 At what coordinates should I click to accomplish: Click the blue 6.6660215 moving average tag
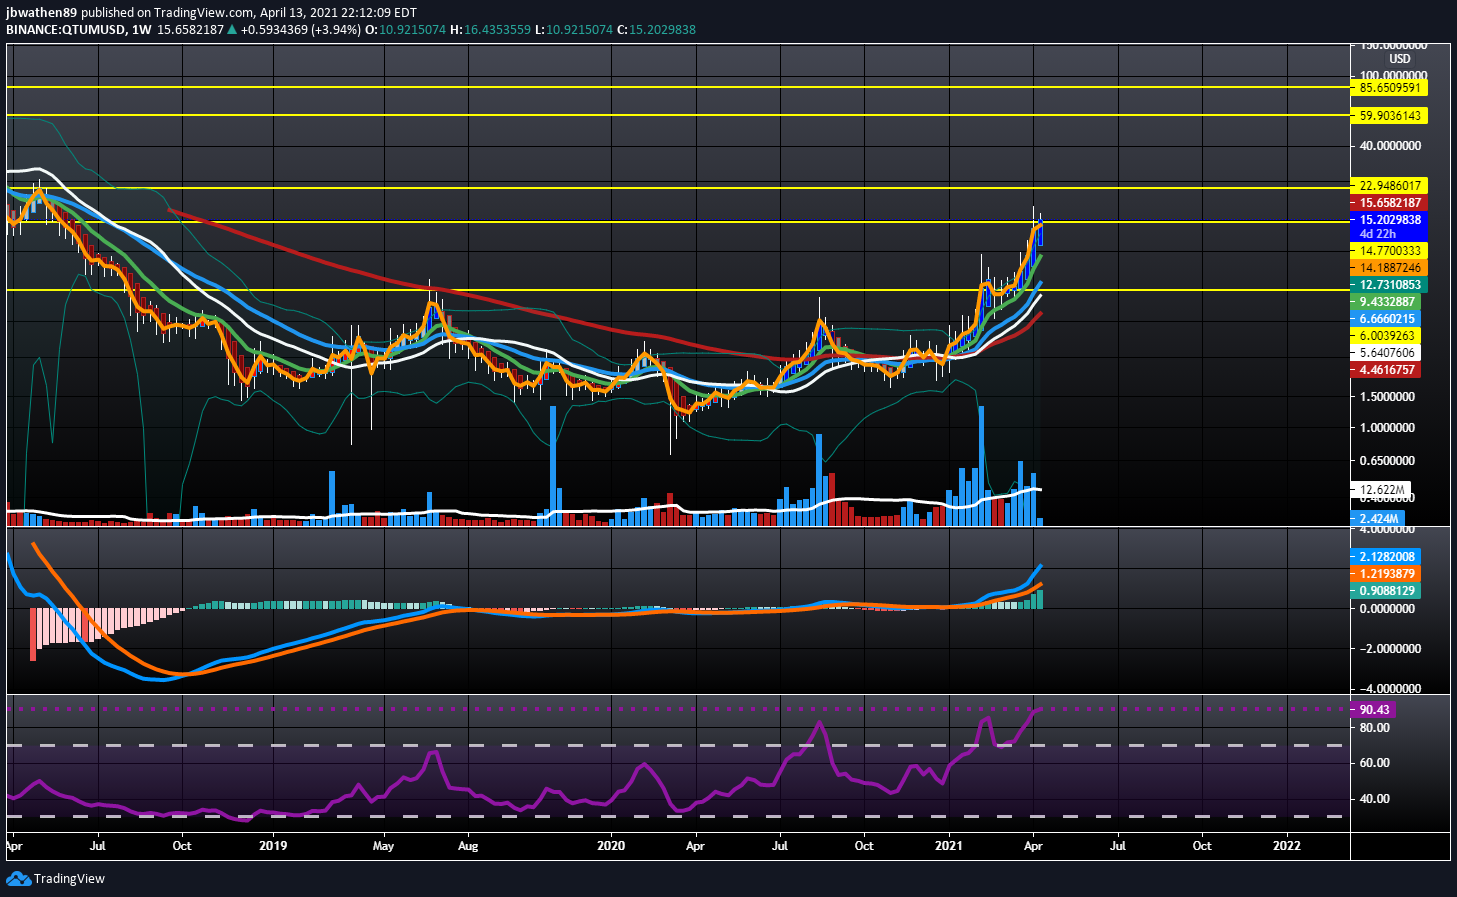[1386, 319]
